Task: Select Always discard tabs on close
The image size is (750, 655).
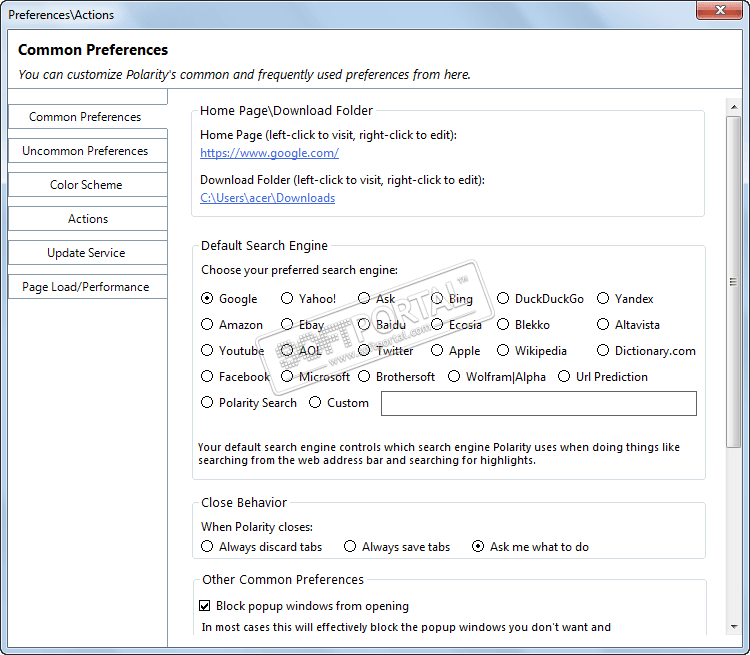Action: pyautogui.click(x=208, y=547)
